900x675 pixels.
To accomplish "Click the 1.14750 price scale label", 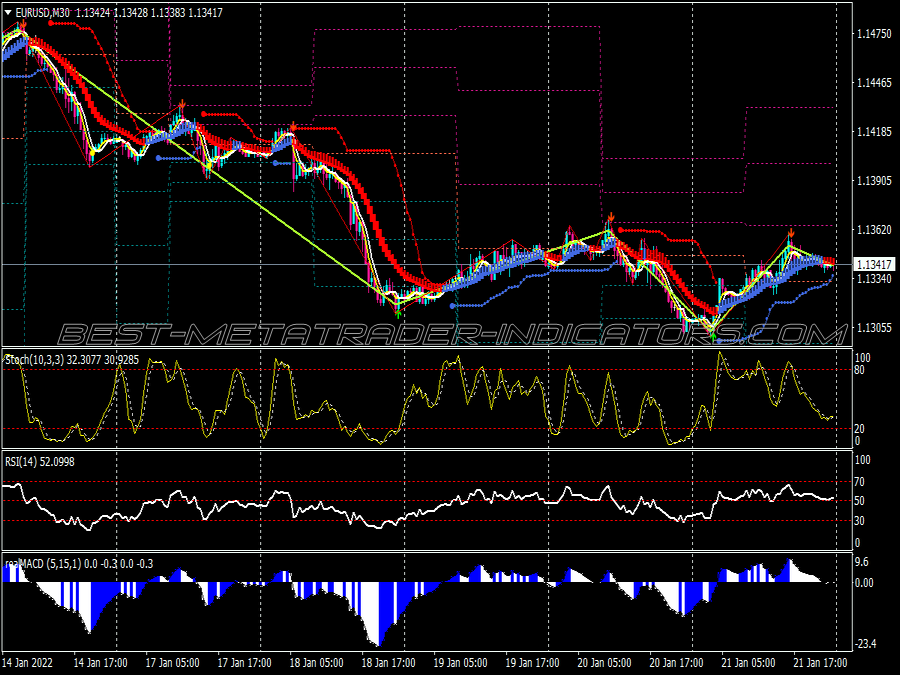I will pos(874,34).
